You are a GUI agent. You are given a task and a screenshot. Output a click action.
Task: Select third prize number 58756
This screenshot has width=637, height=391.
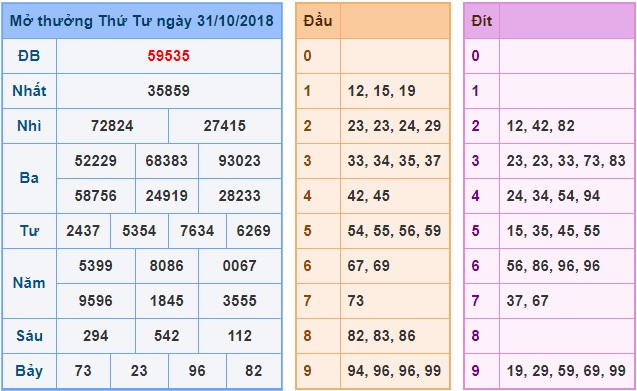pos(95,196)
